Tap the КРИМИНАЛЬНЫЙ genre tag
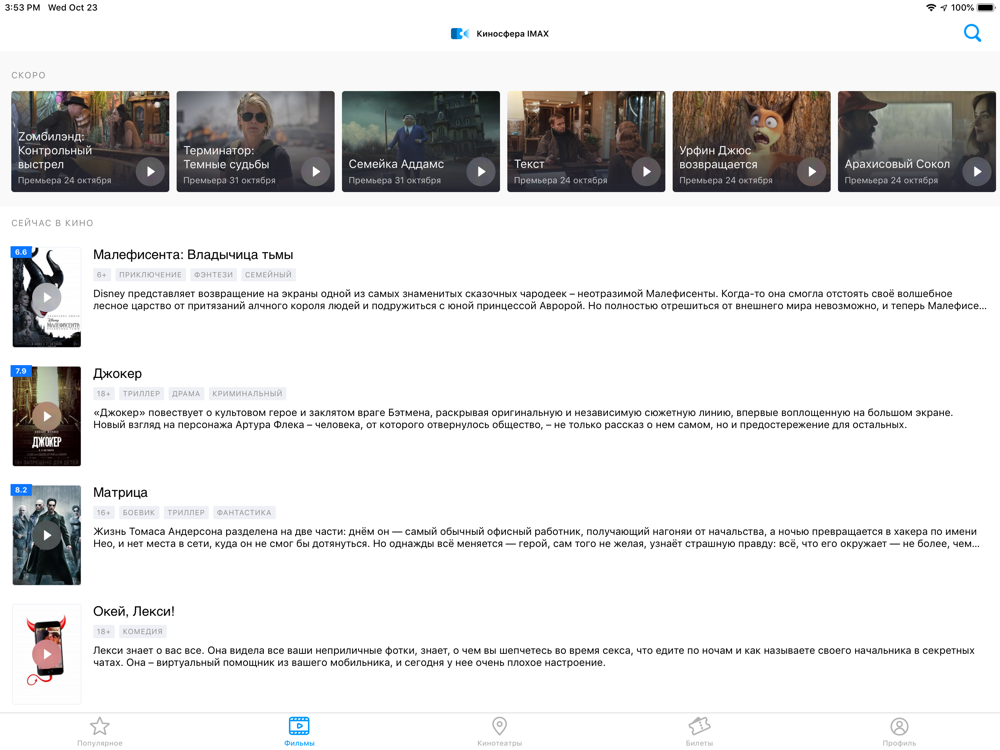The width and height of the screenshot is (1000, 750). [247, 393]
